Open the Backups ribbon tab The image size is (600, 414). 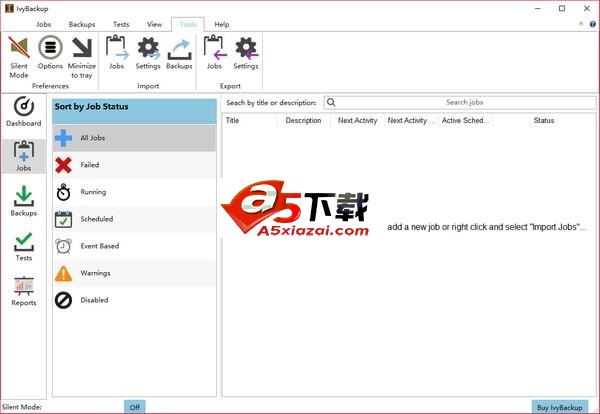[x=82, y=24]
